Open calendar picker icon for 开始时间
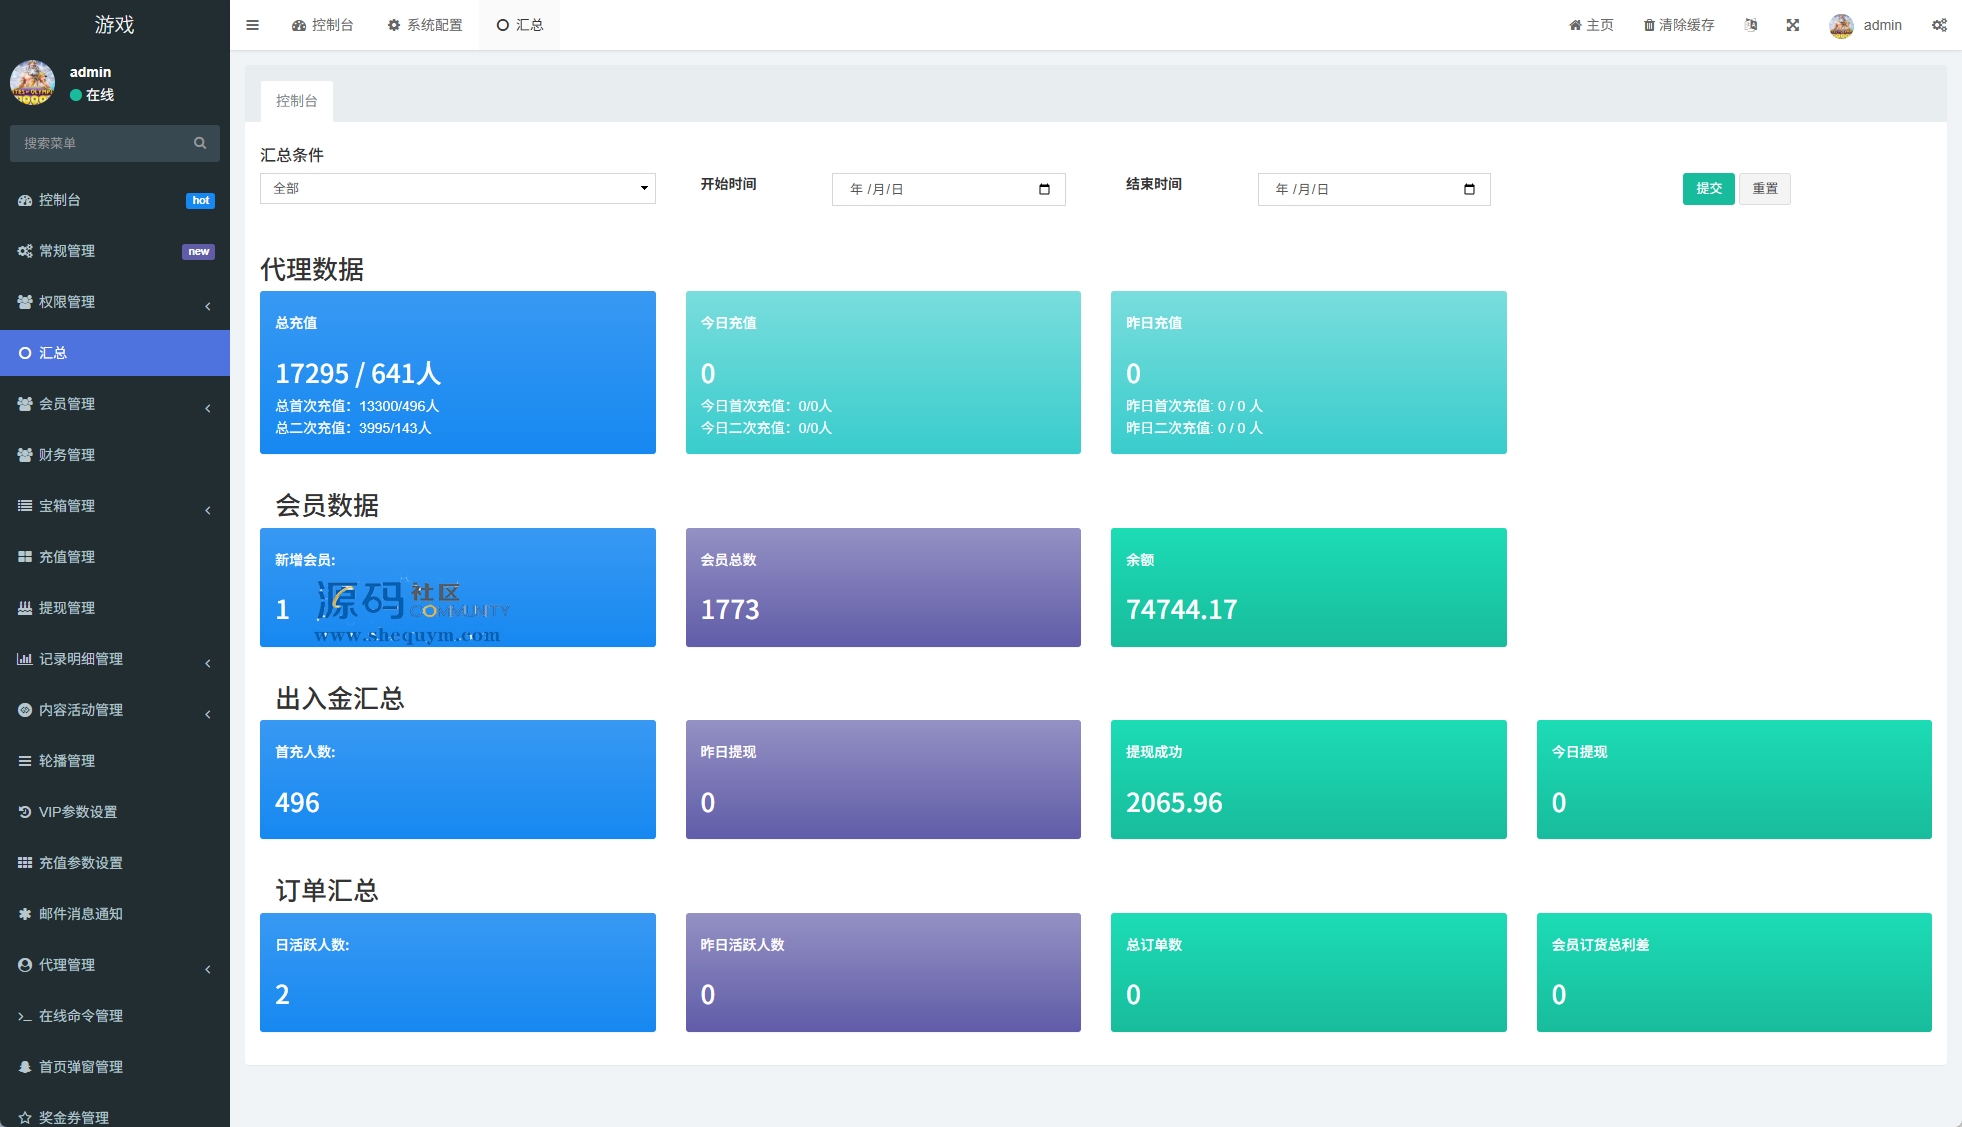Screen dimensions: 1962x1127 coord(1044,189)
